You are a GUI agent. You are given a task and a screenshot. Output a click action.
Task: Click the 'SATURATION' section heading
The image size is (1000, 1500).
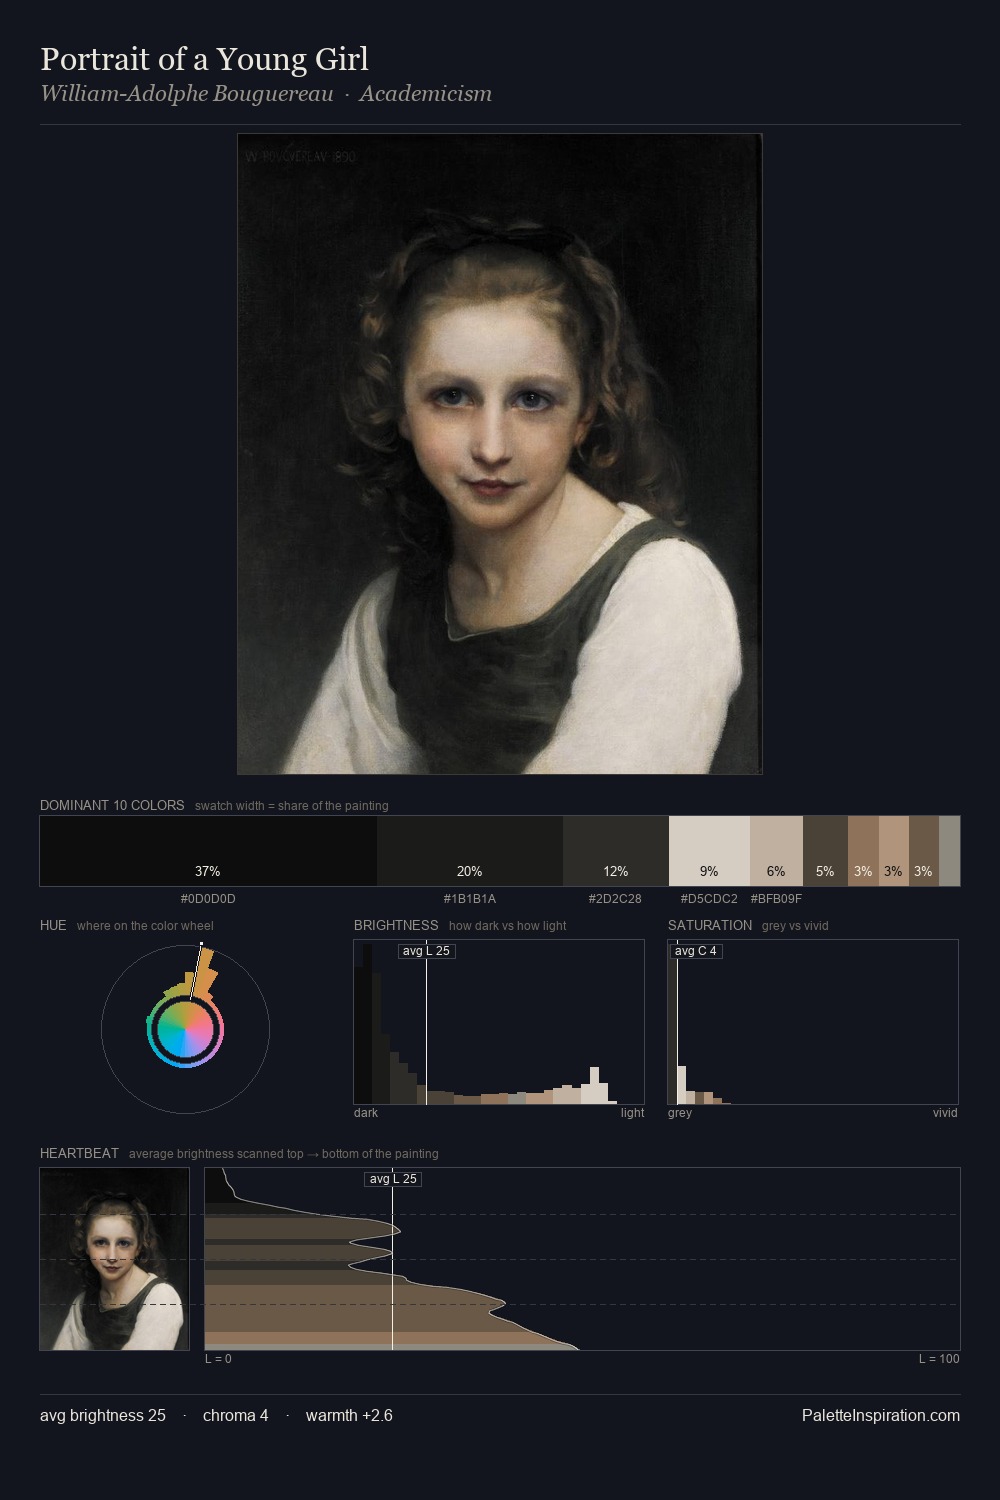pos(710,925)
